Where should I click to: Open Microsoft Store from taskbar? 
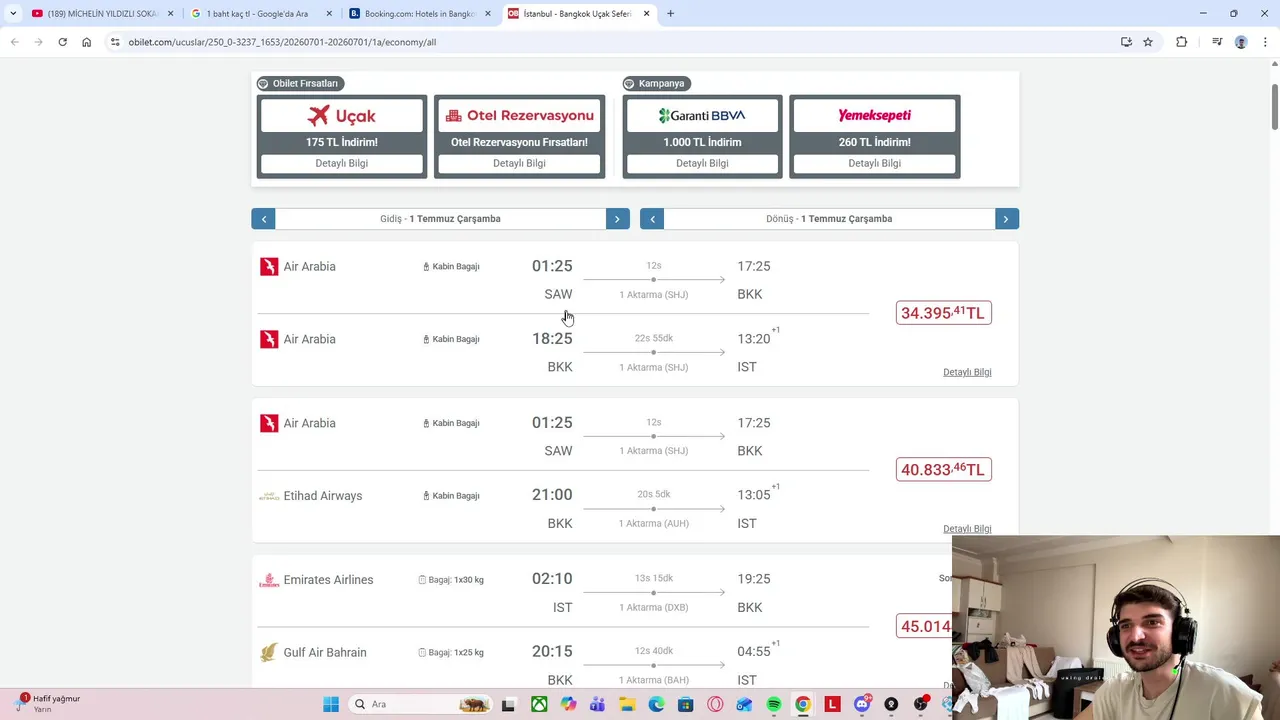[685, 704]
